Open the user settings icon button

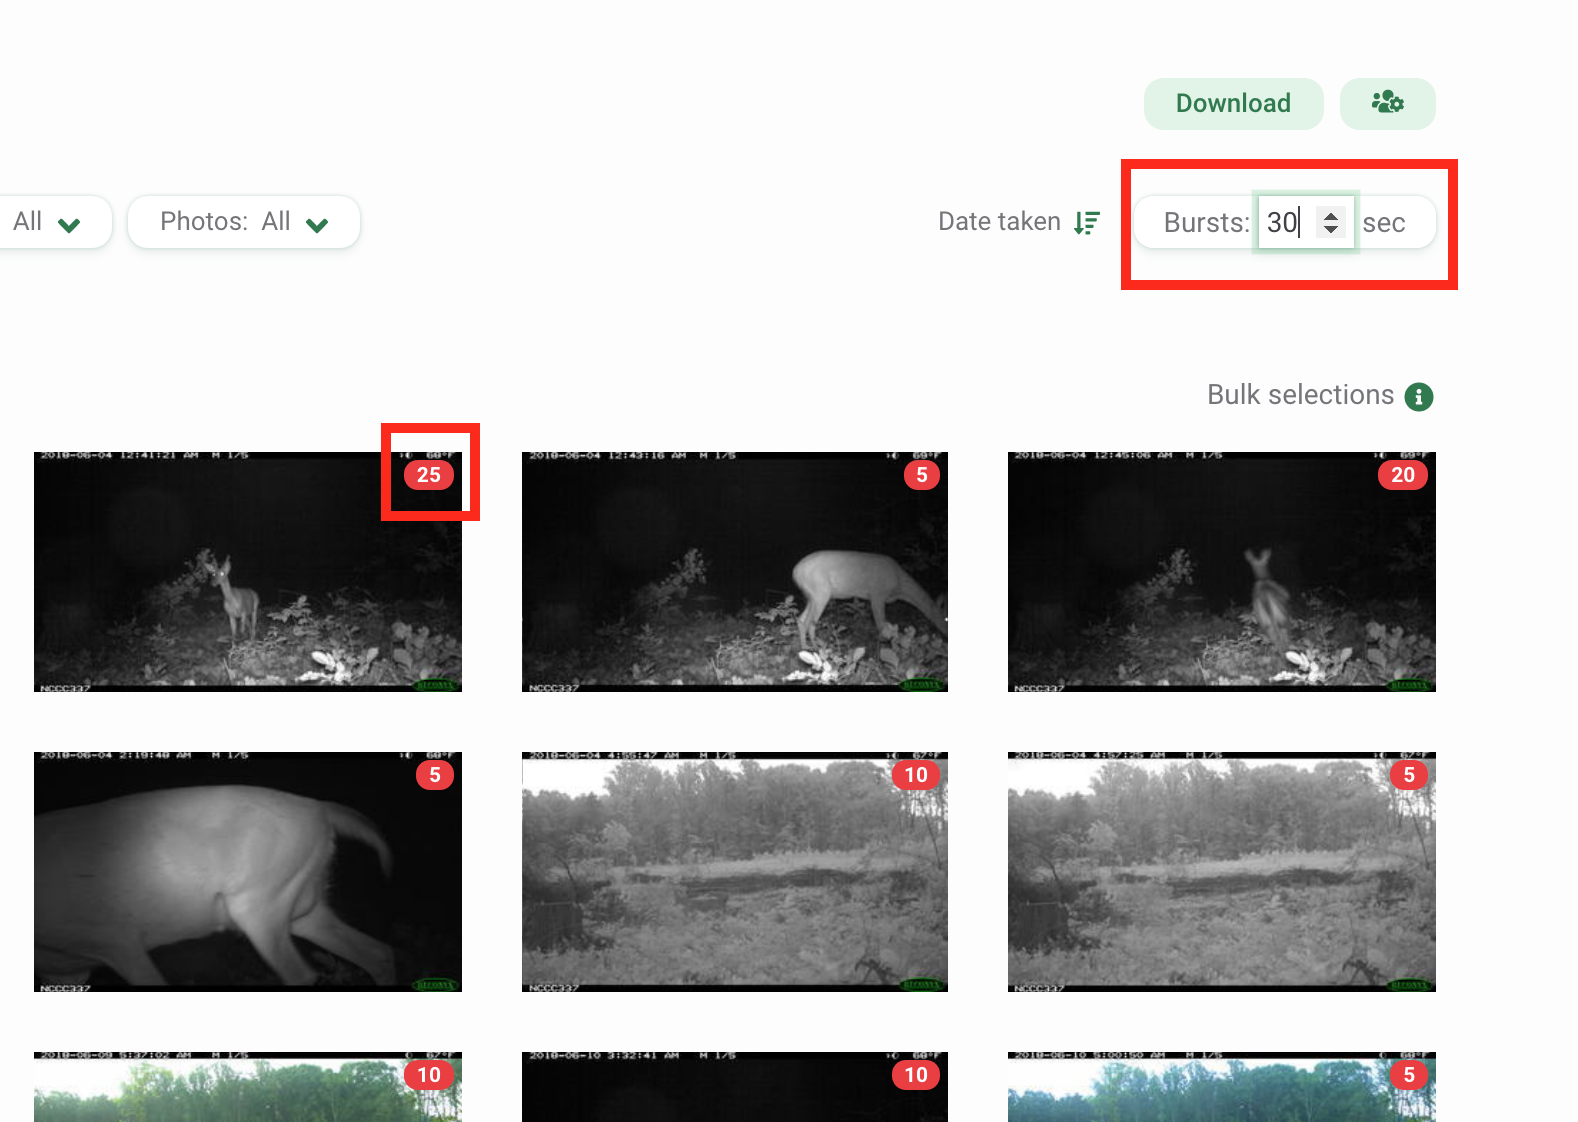pyautogui.click(x=1388, y=104)
